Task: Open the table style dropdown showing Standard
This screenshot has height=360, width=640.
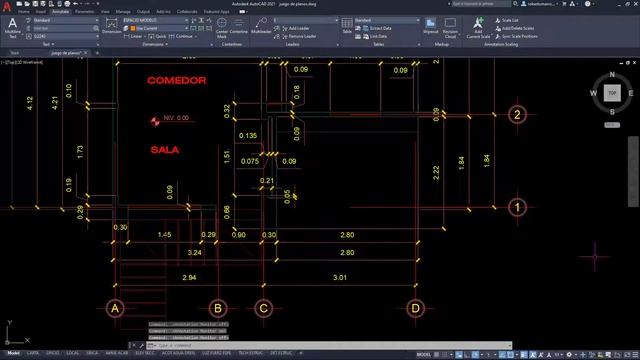Action: (x=387, y=20)
